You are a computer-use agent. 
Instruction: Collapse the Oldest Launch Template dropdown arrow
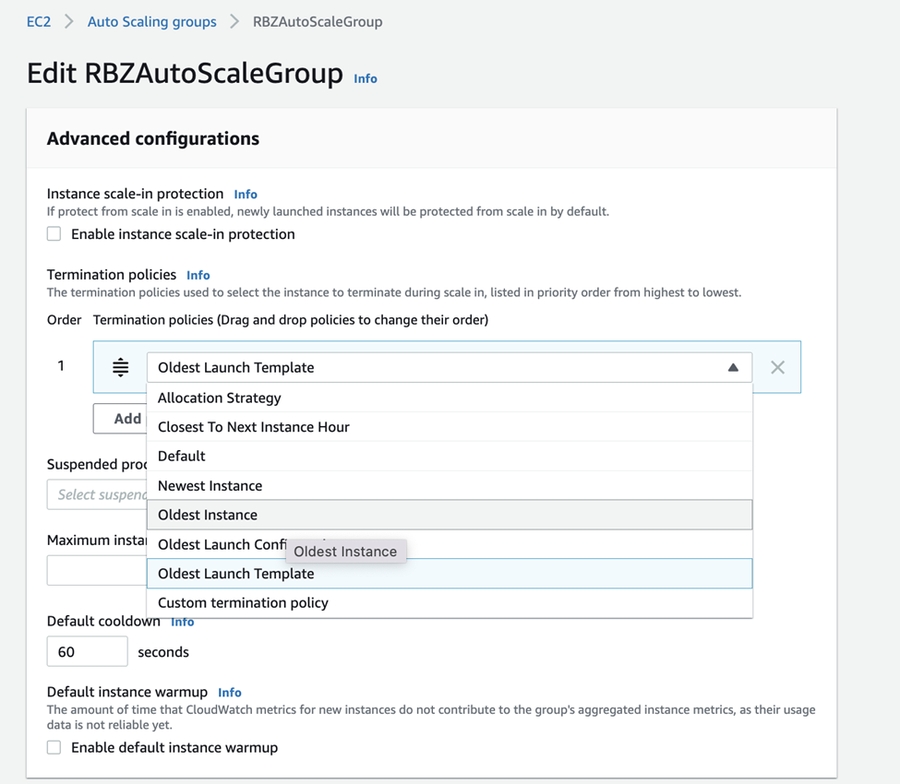point(733,367)
